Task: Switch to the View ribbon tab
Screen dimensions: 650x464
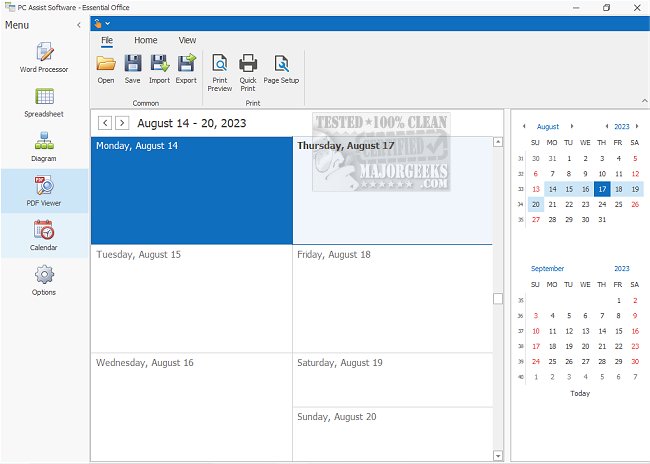Action: coord(187,40)
